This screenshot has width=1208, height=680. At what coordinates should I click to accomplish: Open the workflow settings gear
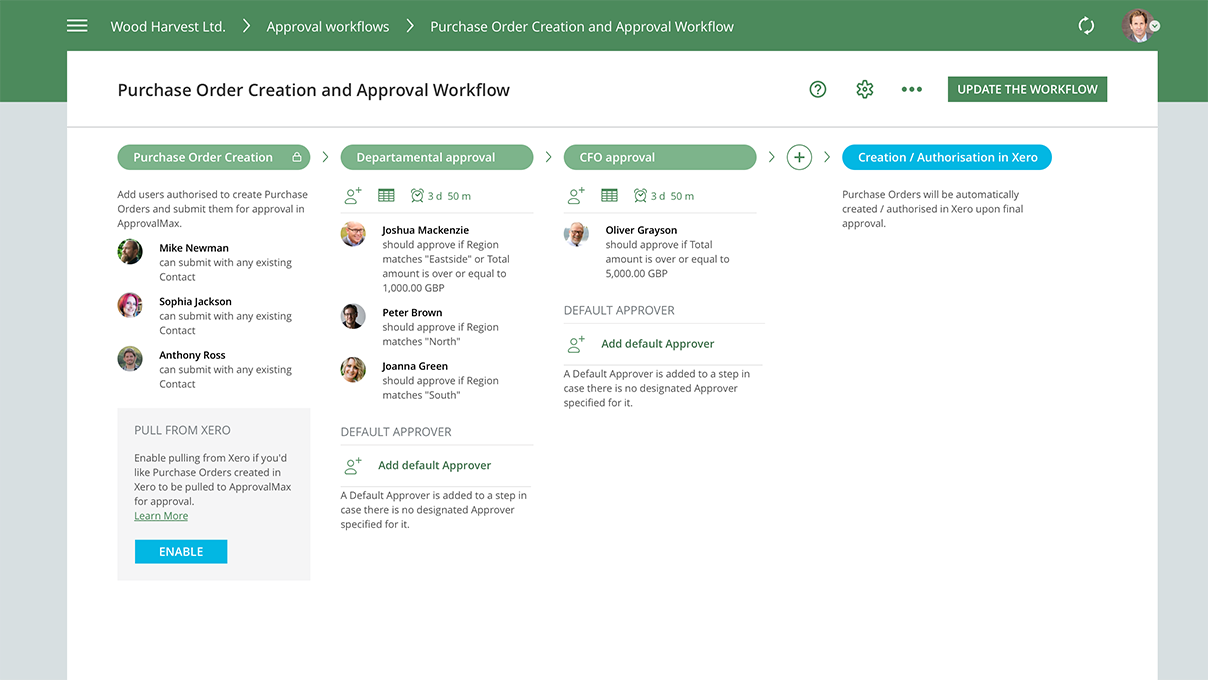(864, 89)
